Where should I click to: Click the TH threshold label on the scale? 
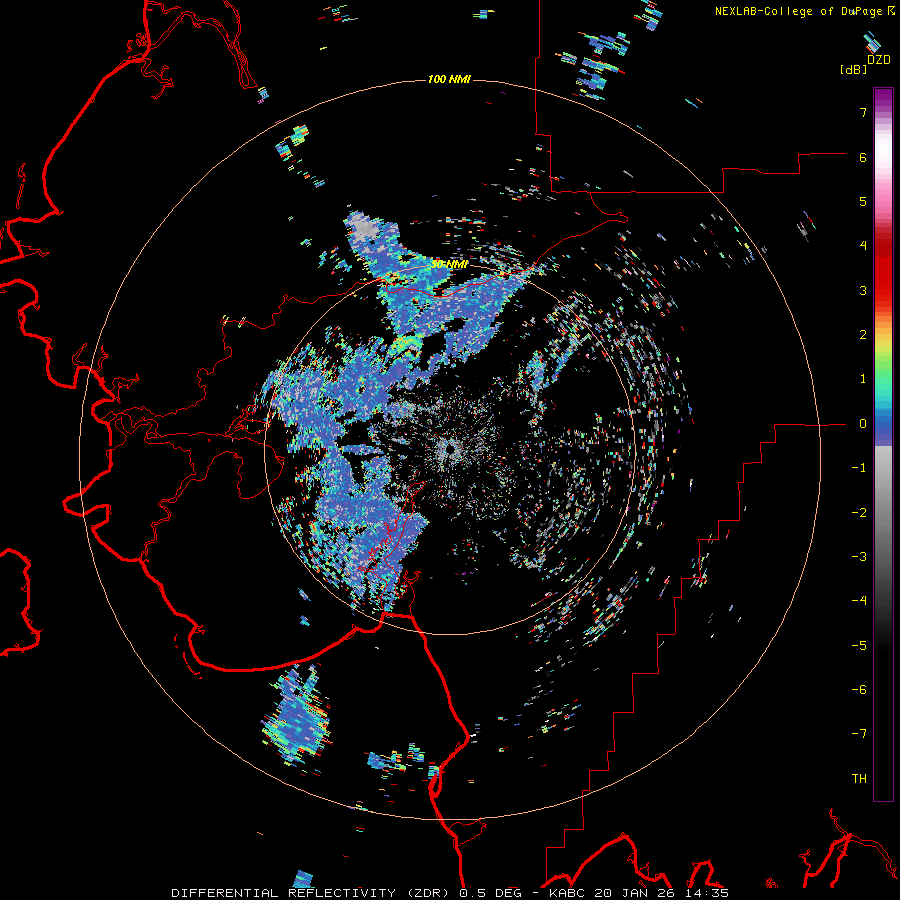859,779
